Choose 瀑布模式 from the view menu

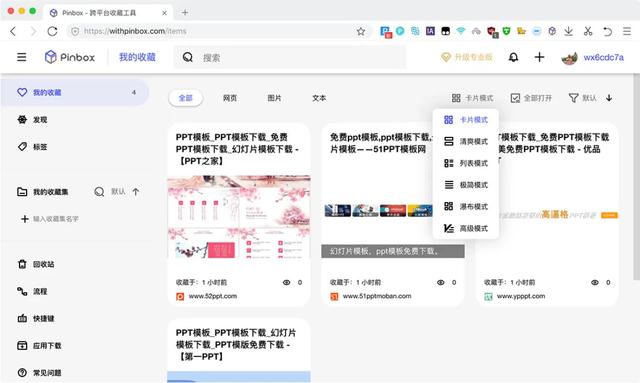(x=466, y=206)
